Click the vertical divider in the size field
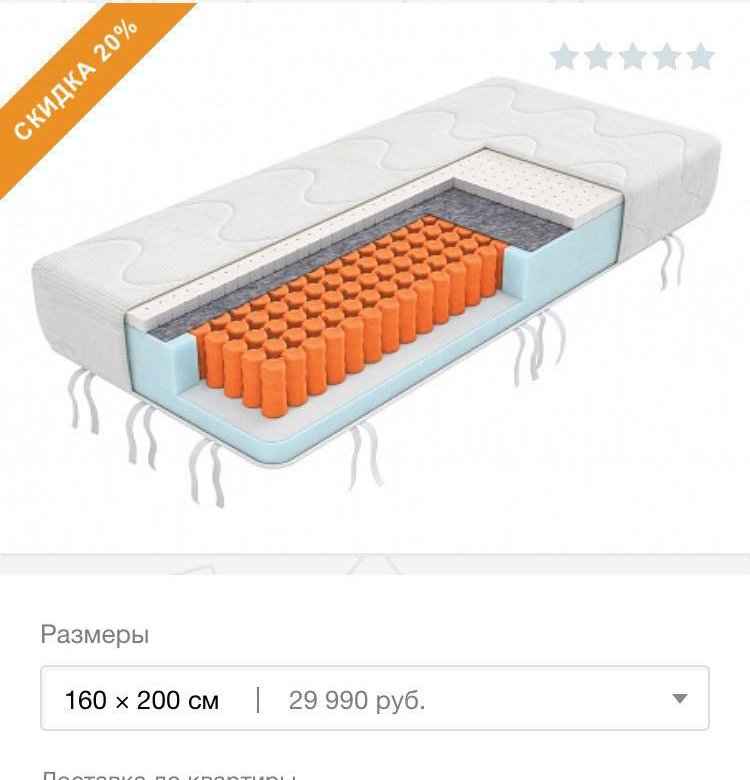 [258, 700]
